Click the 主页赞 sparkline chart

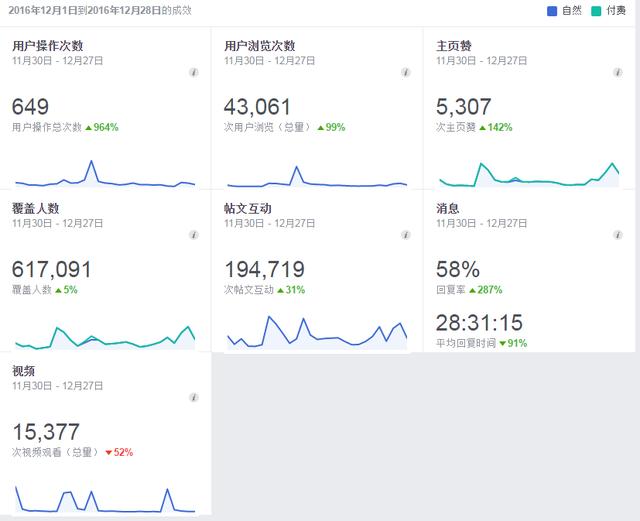click(x=529, y=175)
